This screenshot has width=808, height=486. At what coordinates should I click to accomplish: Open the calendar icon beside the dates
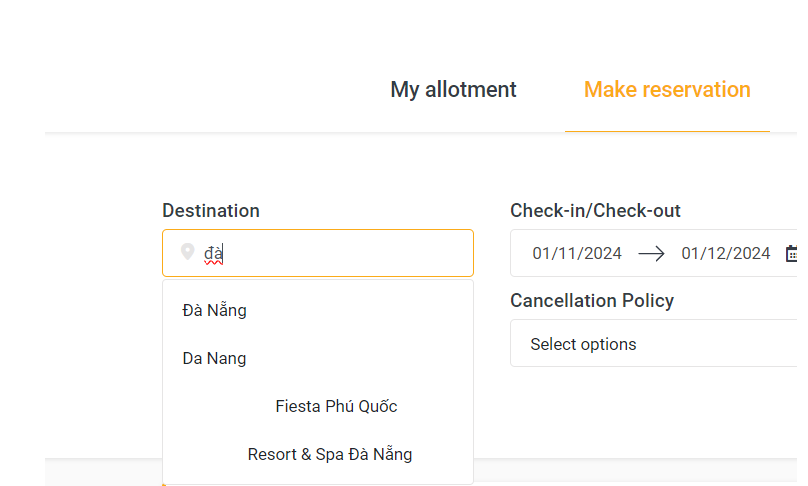pos(792,253)
